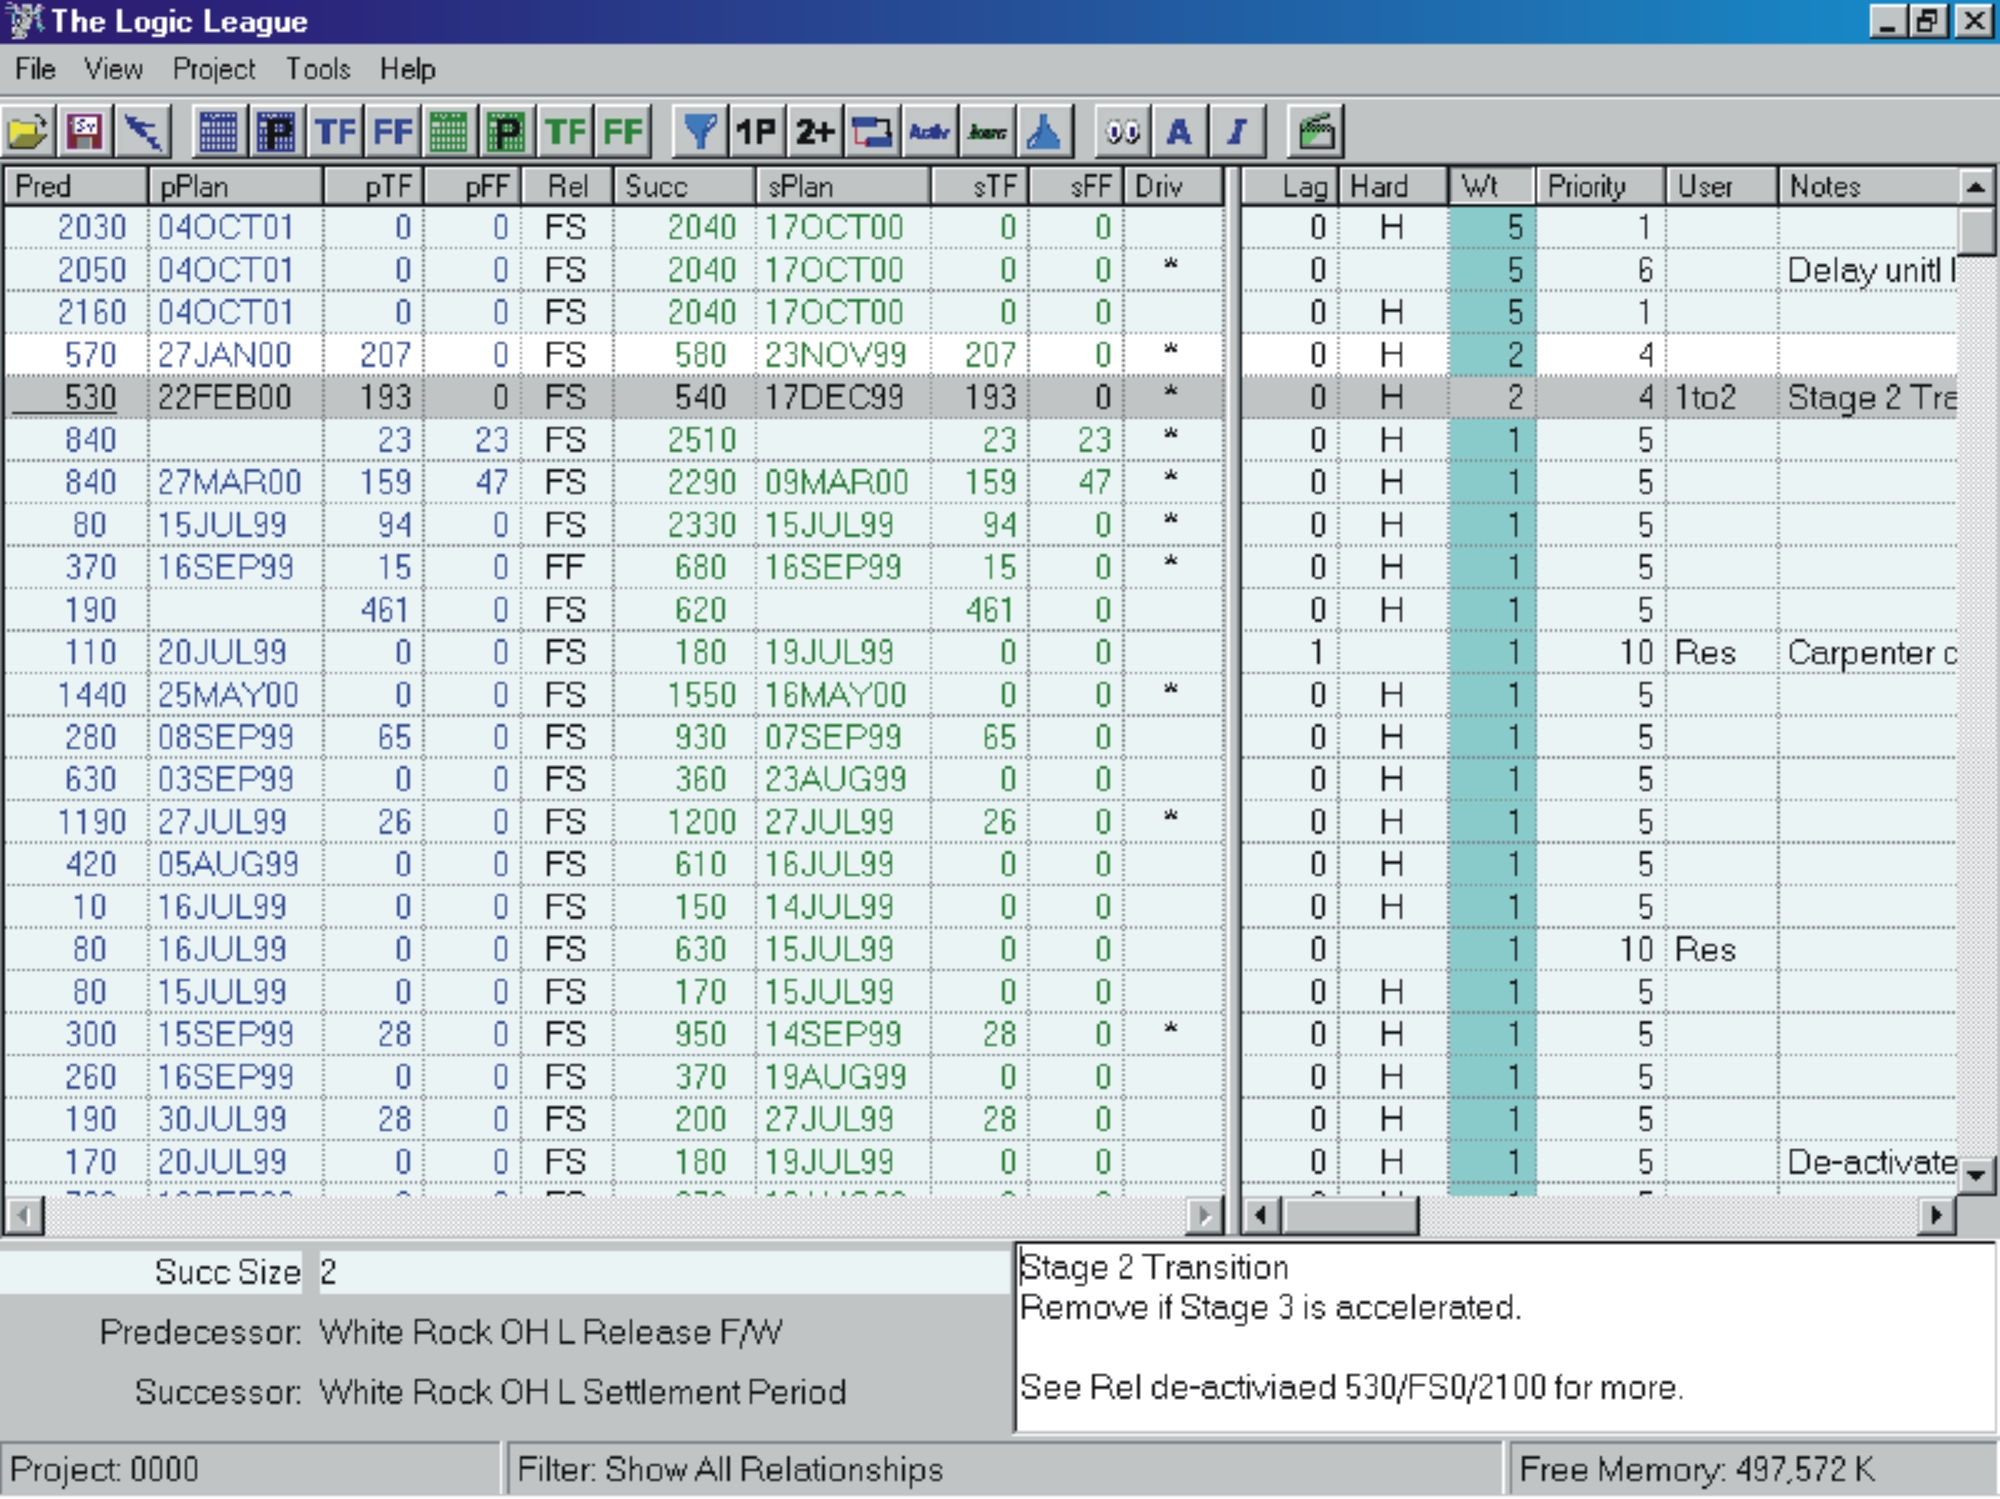Click the sPlan column header
Viewport: 2000px width, 1499px height.
(x=843, y=186)
